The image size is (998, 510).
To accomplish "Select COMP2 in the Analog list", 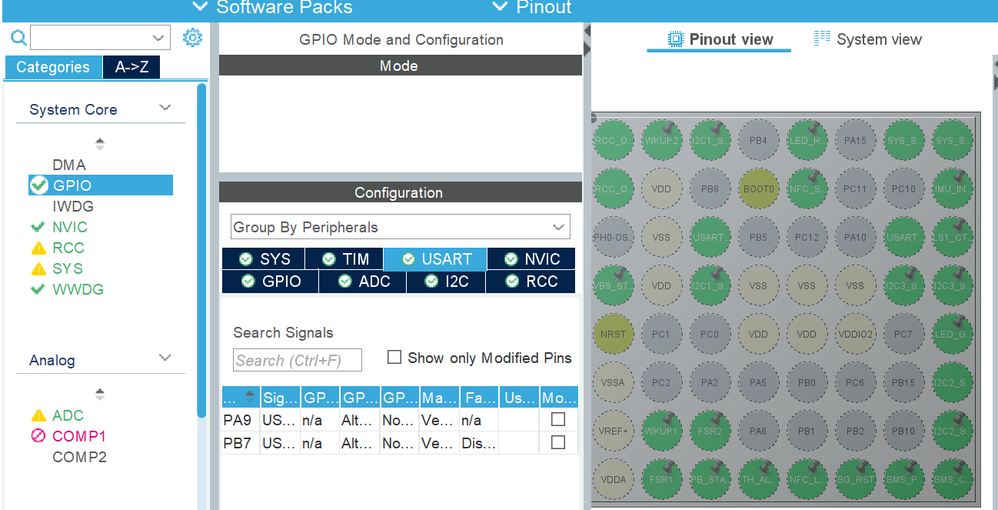I will (x=79, y=457).
